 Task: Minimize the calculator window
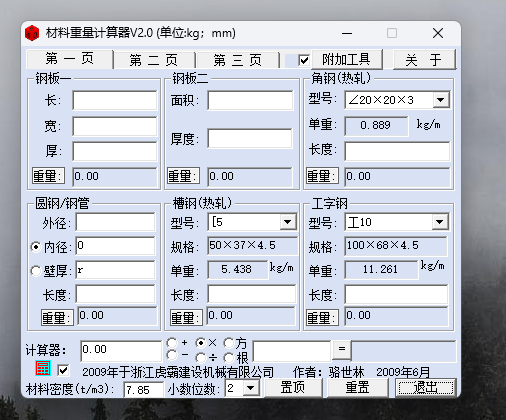click(x=347, y=33)
